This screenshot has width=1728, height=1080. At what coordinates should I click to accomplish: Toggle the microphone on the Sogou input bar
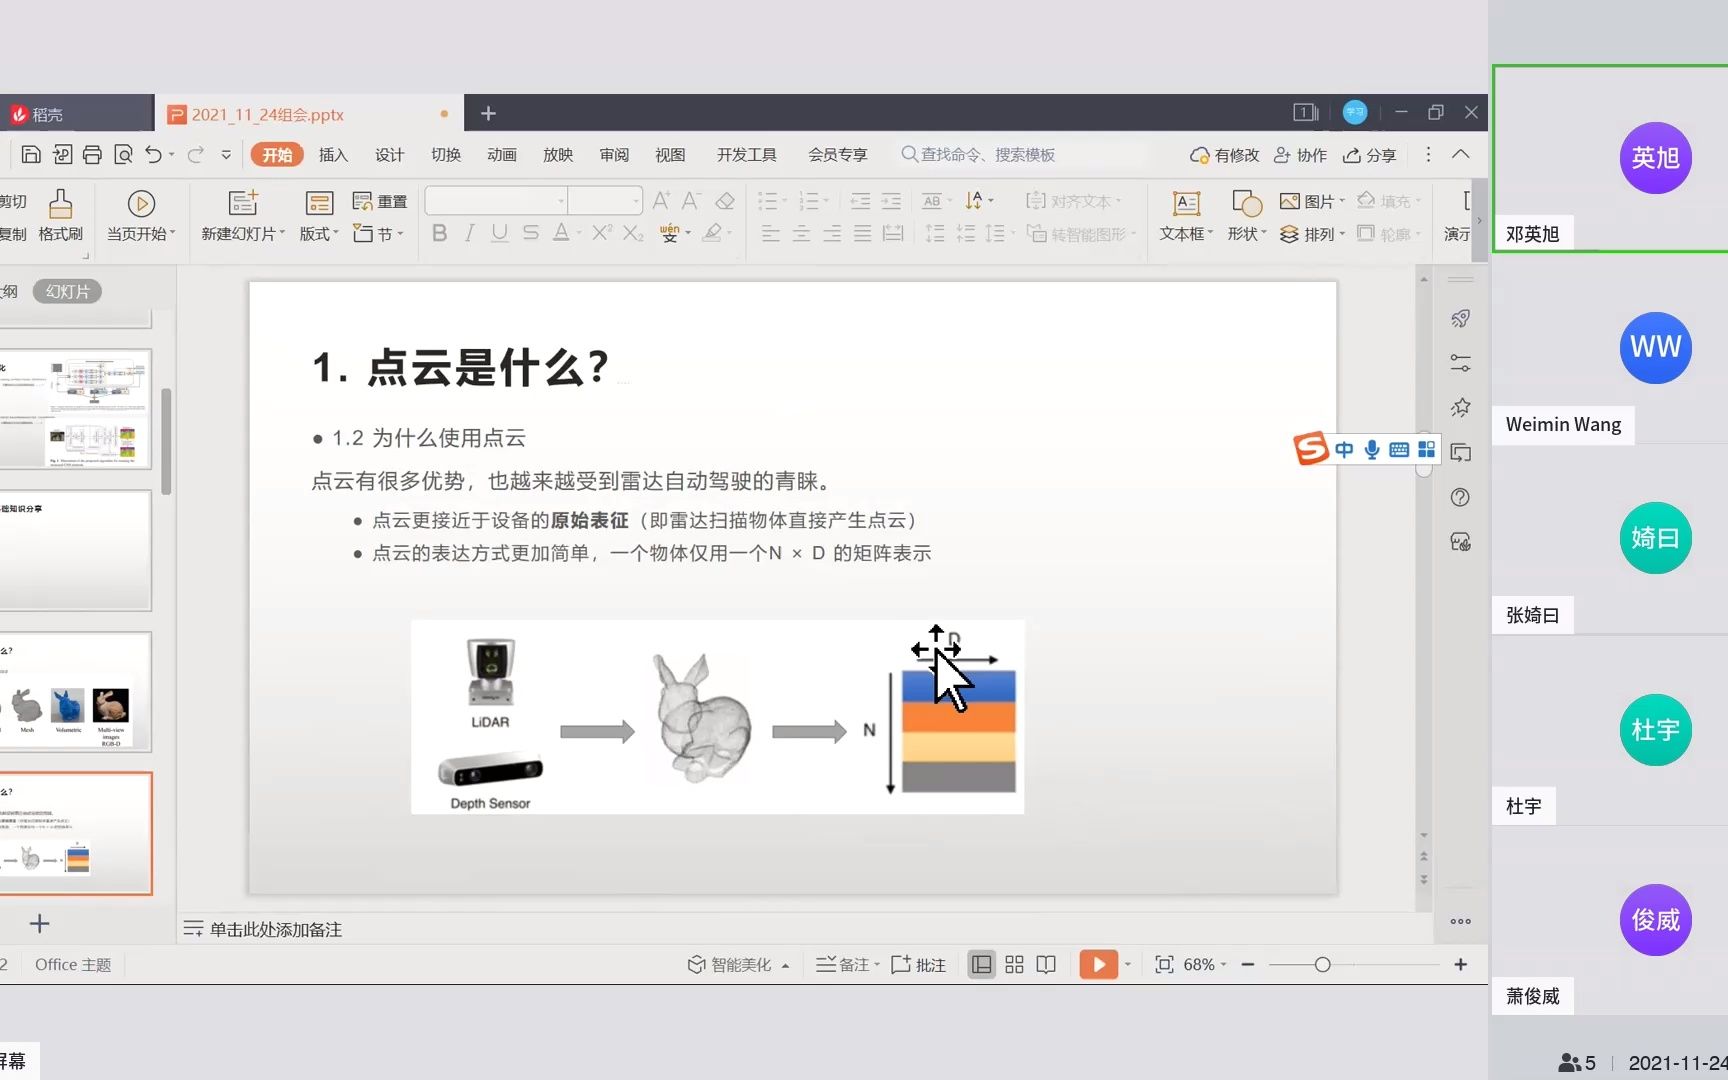click(x=1371, y=449)
